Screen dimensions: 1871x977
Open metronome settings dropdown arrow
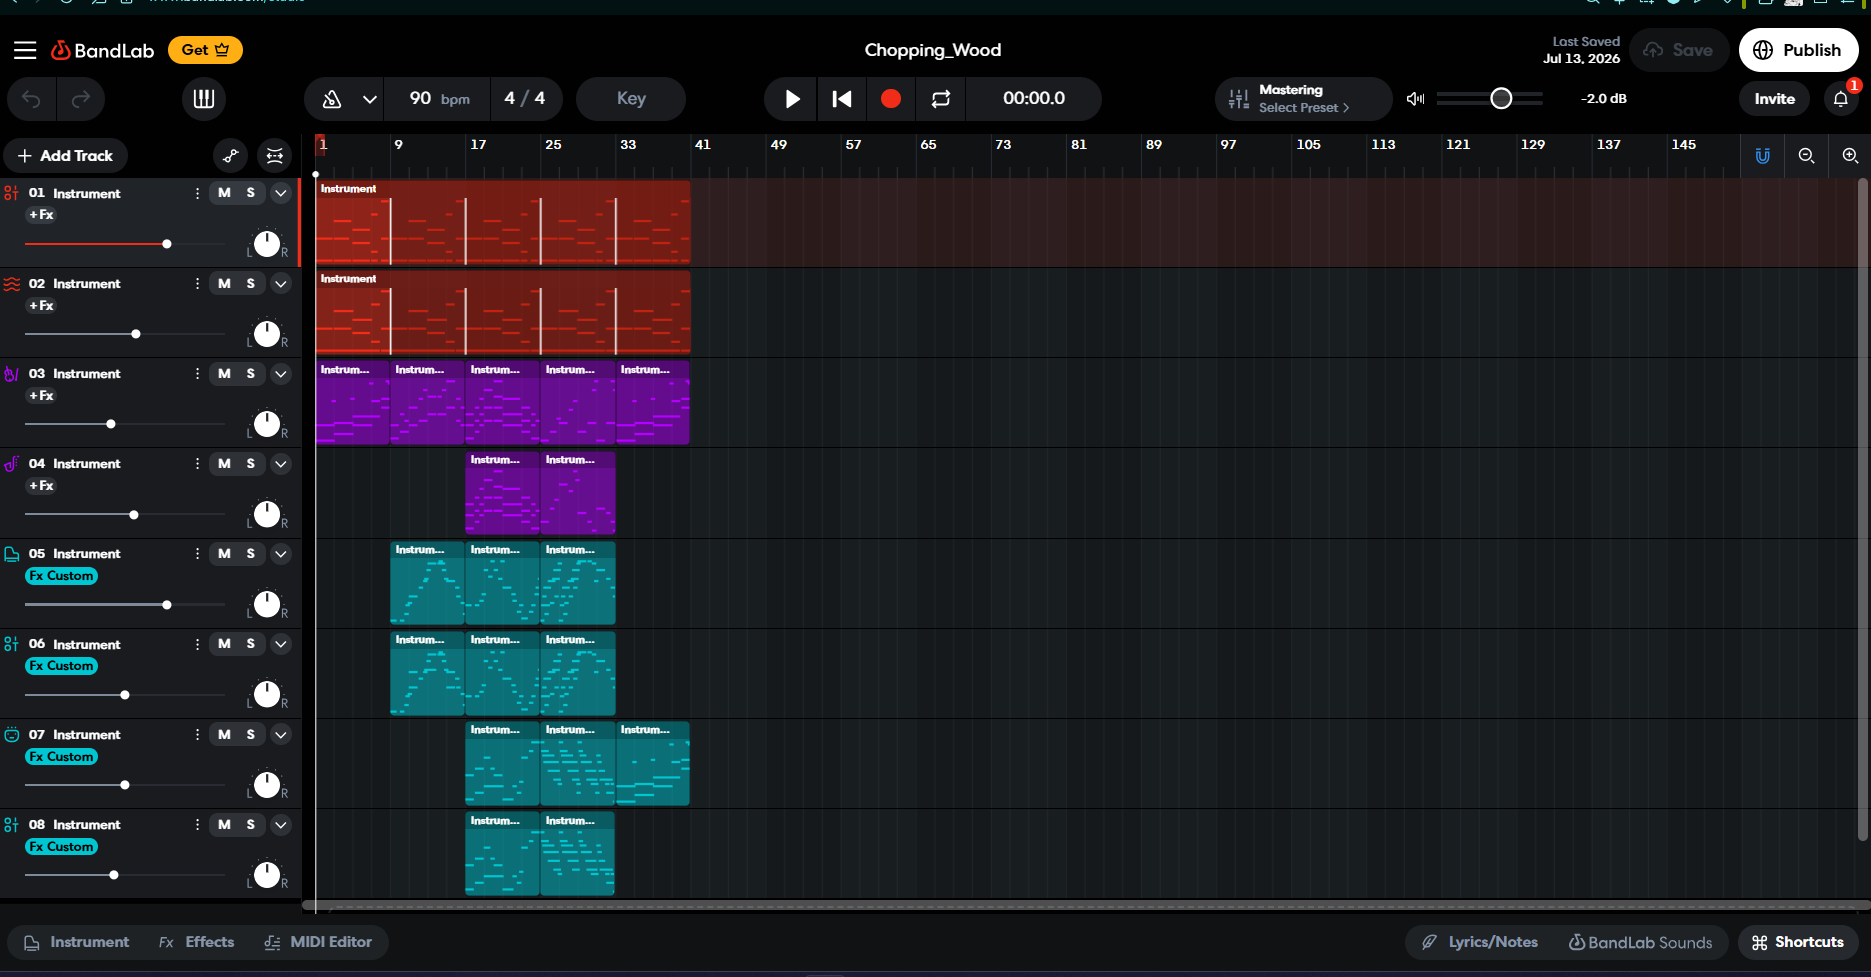point(370,99)
